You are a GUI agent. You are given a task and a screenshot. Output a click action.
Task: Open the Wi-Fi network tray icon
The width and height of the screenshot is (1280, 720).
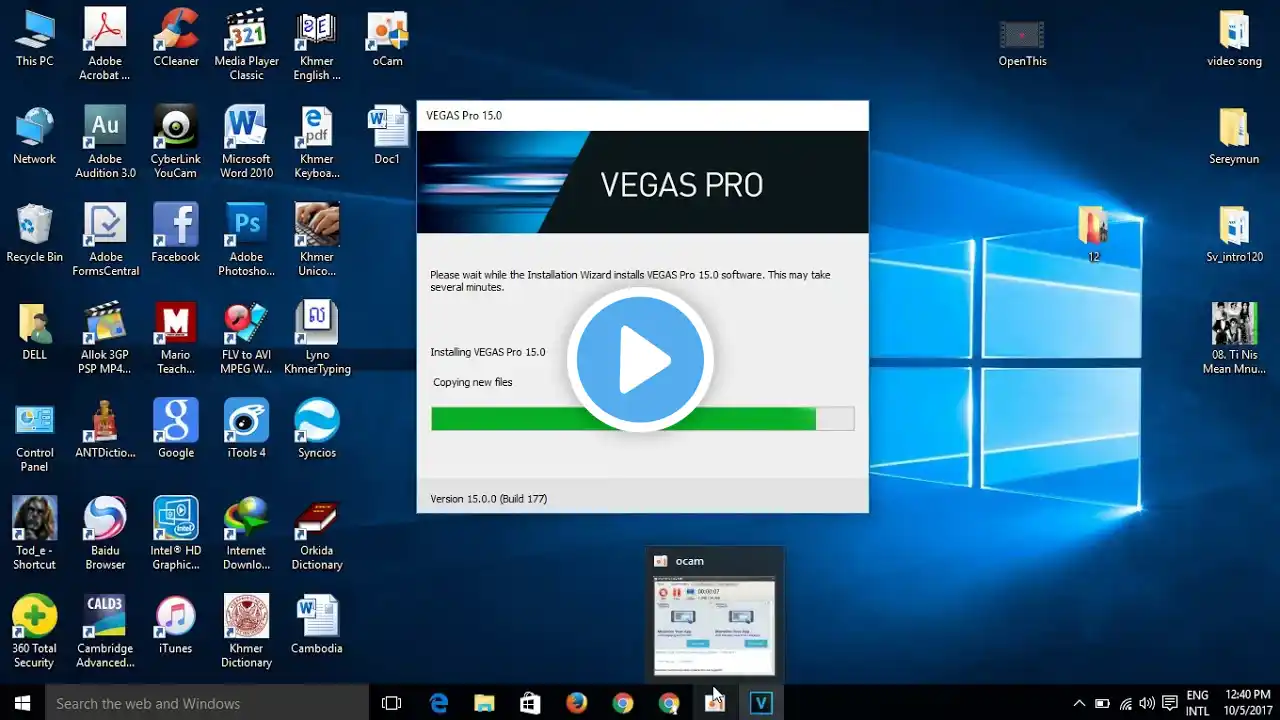(1126, 703)
